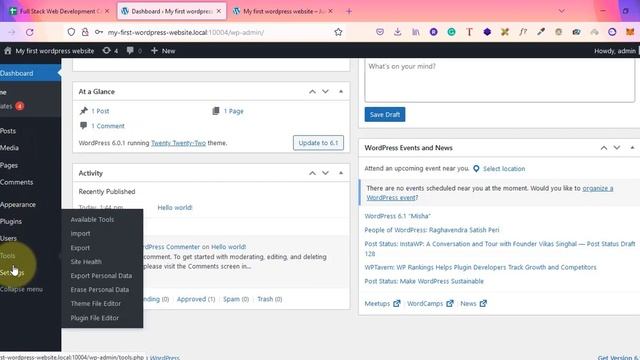The image size is (640, 360).
Task: Bookmark this page with the star icon
Action: tap(338, 32)
